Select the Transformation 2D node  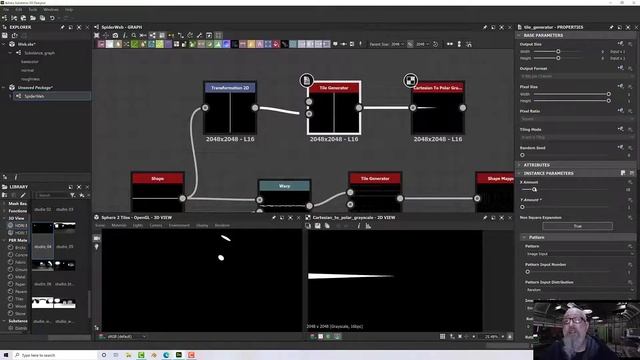point(230,108)
